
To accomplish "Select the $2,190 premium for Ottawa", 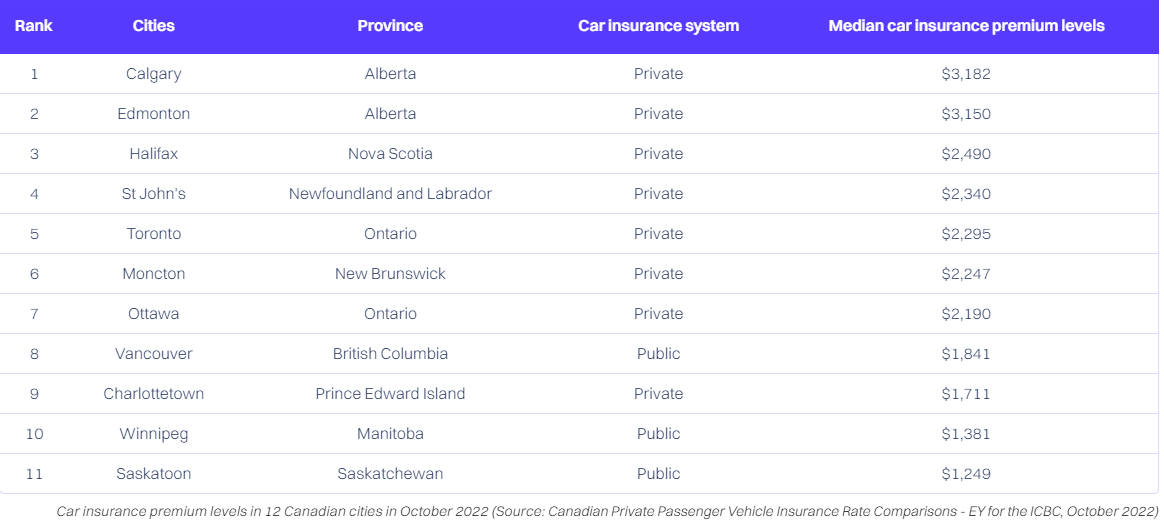I will coord(967,315).
